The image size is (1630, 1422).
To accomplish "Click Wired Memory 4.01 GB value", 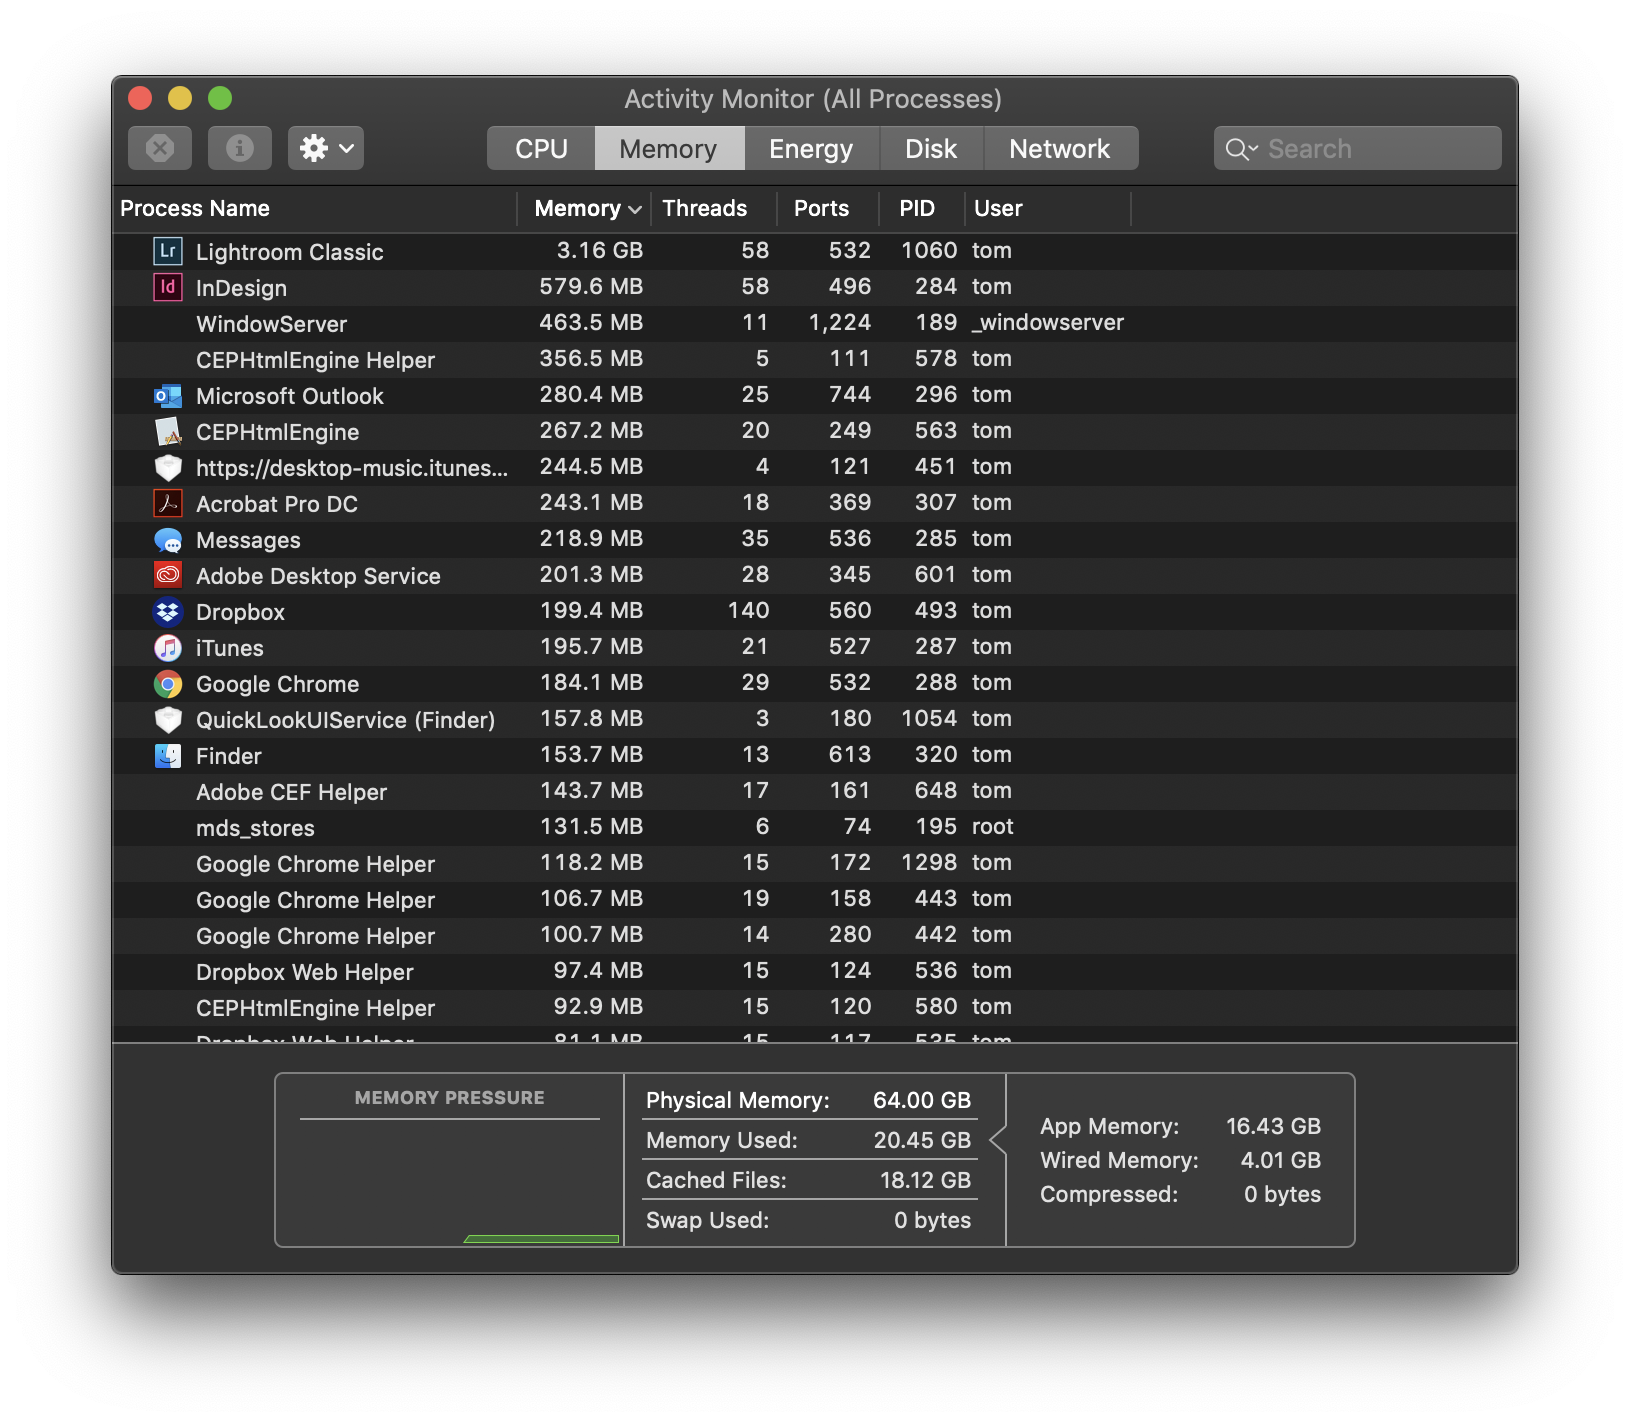I will (1281, 1160).
